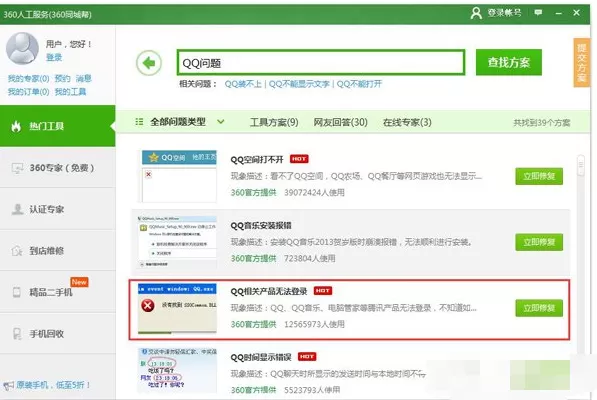Expand the 全部问题类型 dropdown arrow
Screen dimensions: 597x400
tap(220, 122)
